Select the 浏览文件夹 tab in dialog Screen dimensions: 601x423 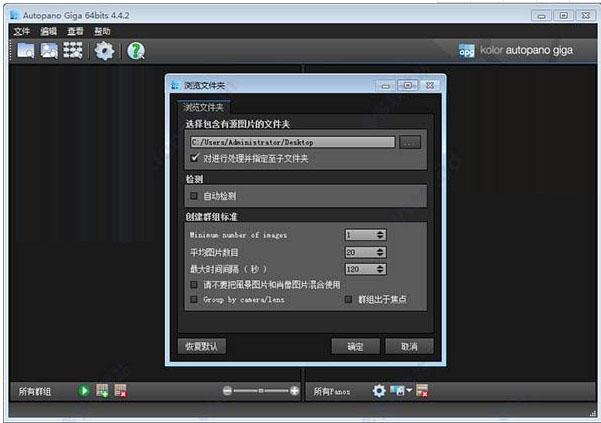coord(204,107)
